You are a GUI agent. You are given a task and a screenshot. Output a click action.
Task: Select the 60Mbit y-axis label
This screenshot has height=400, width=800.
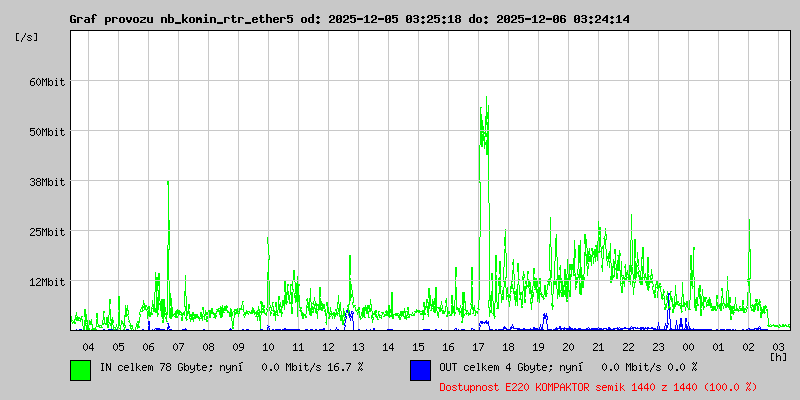pyautogui.click(x=46, y=82)
